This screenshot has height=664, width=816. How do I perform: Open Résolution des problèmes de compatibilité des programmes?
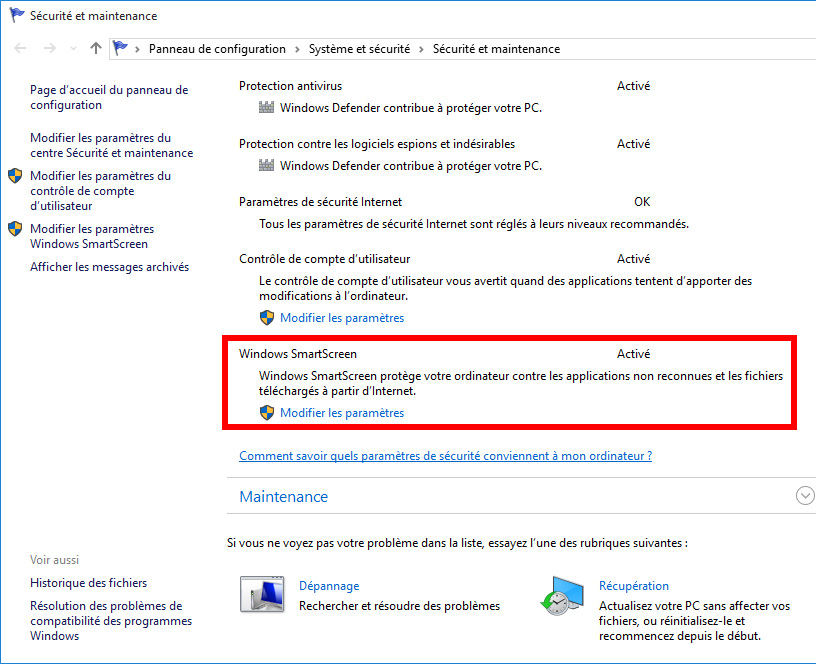(111, 621)
